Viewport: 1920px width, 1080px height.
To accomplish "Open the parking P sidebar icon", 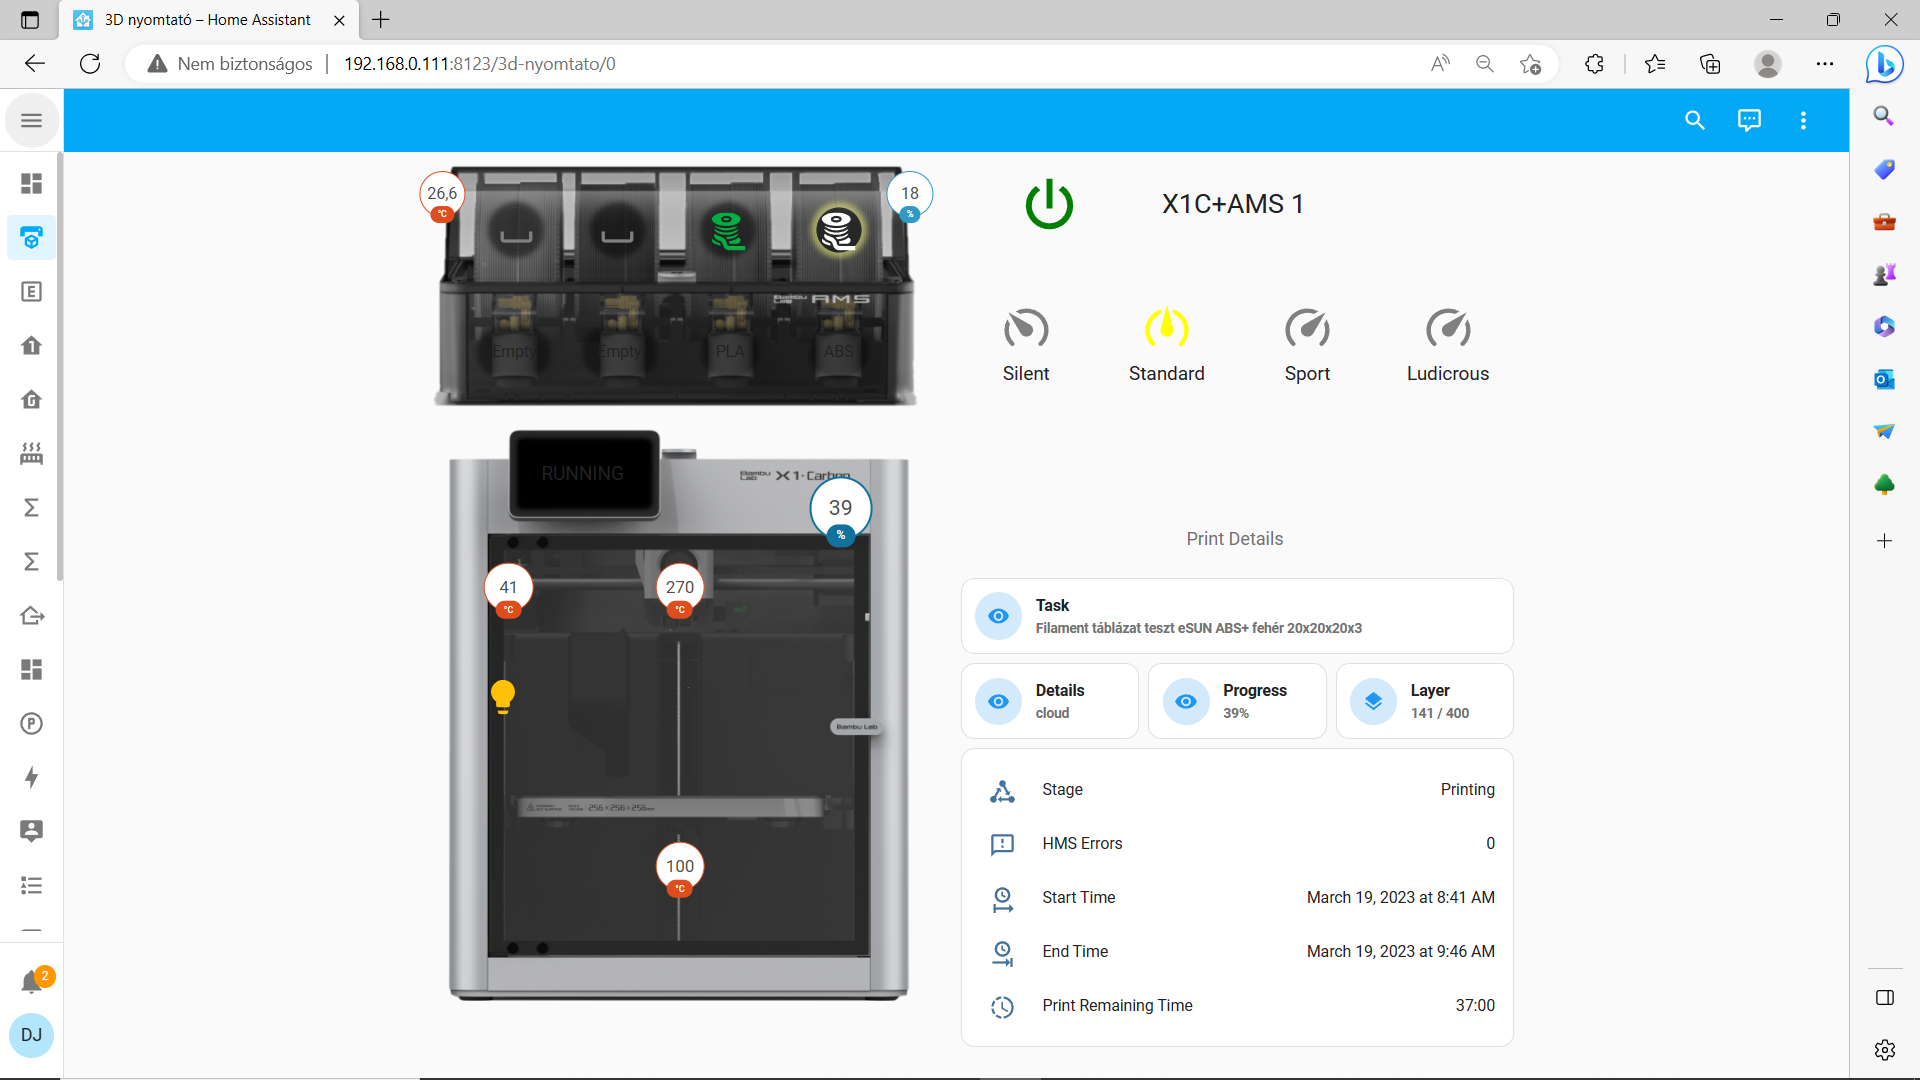I will tap(31, 724).
